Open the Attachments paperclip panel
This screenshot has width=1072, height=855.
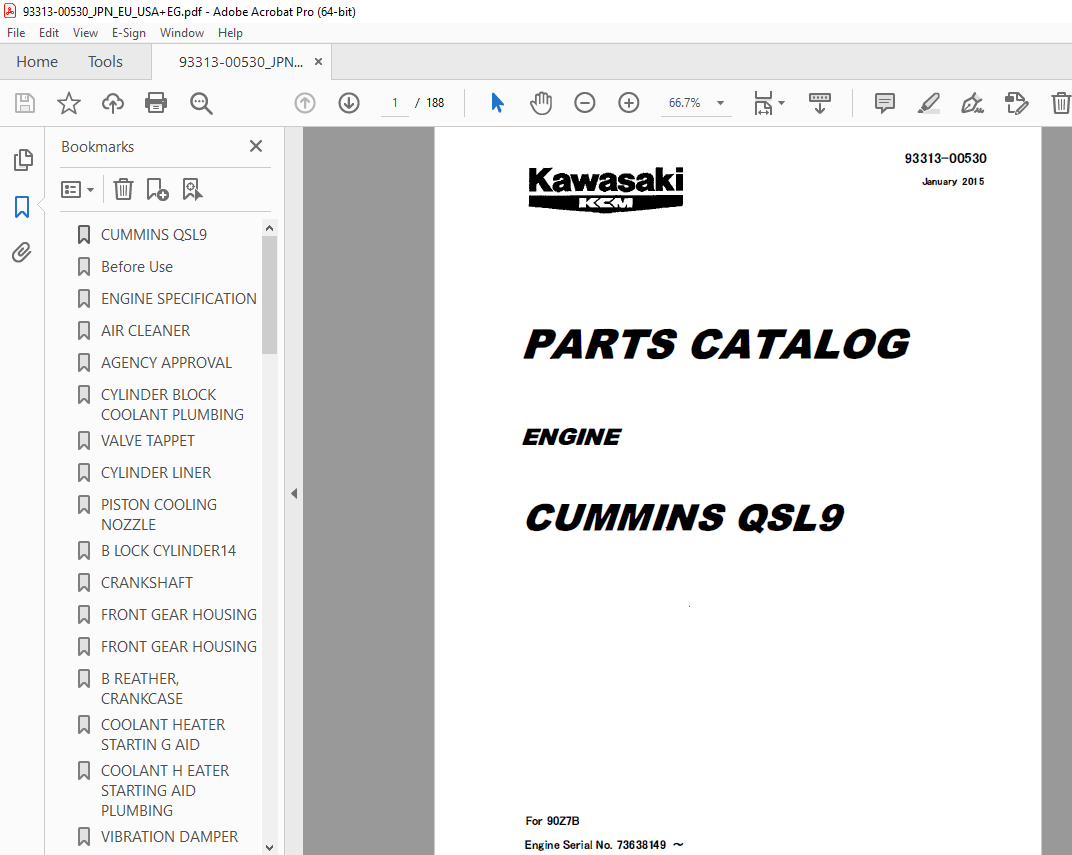coord(22,252)
